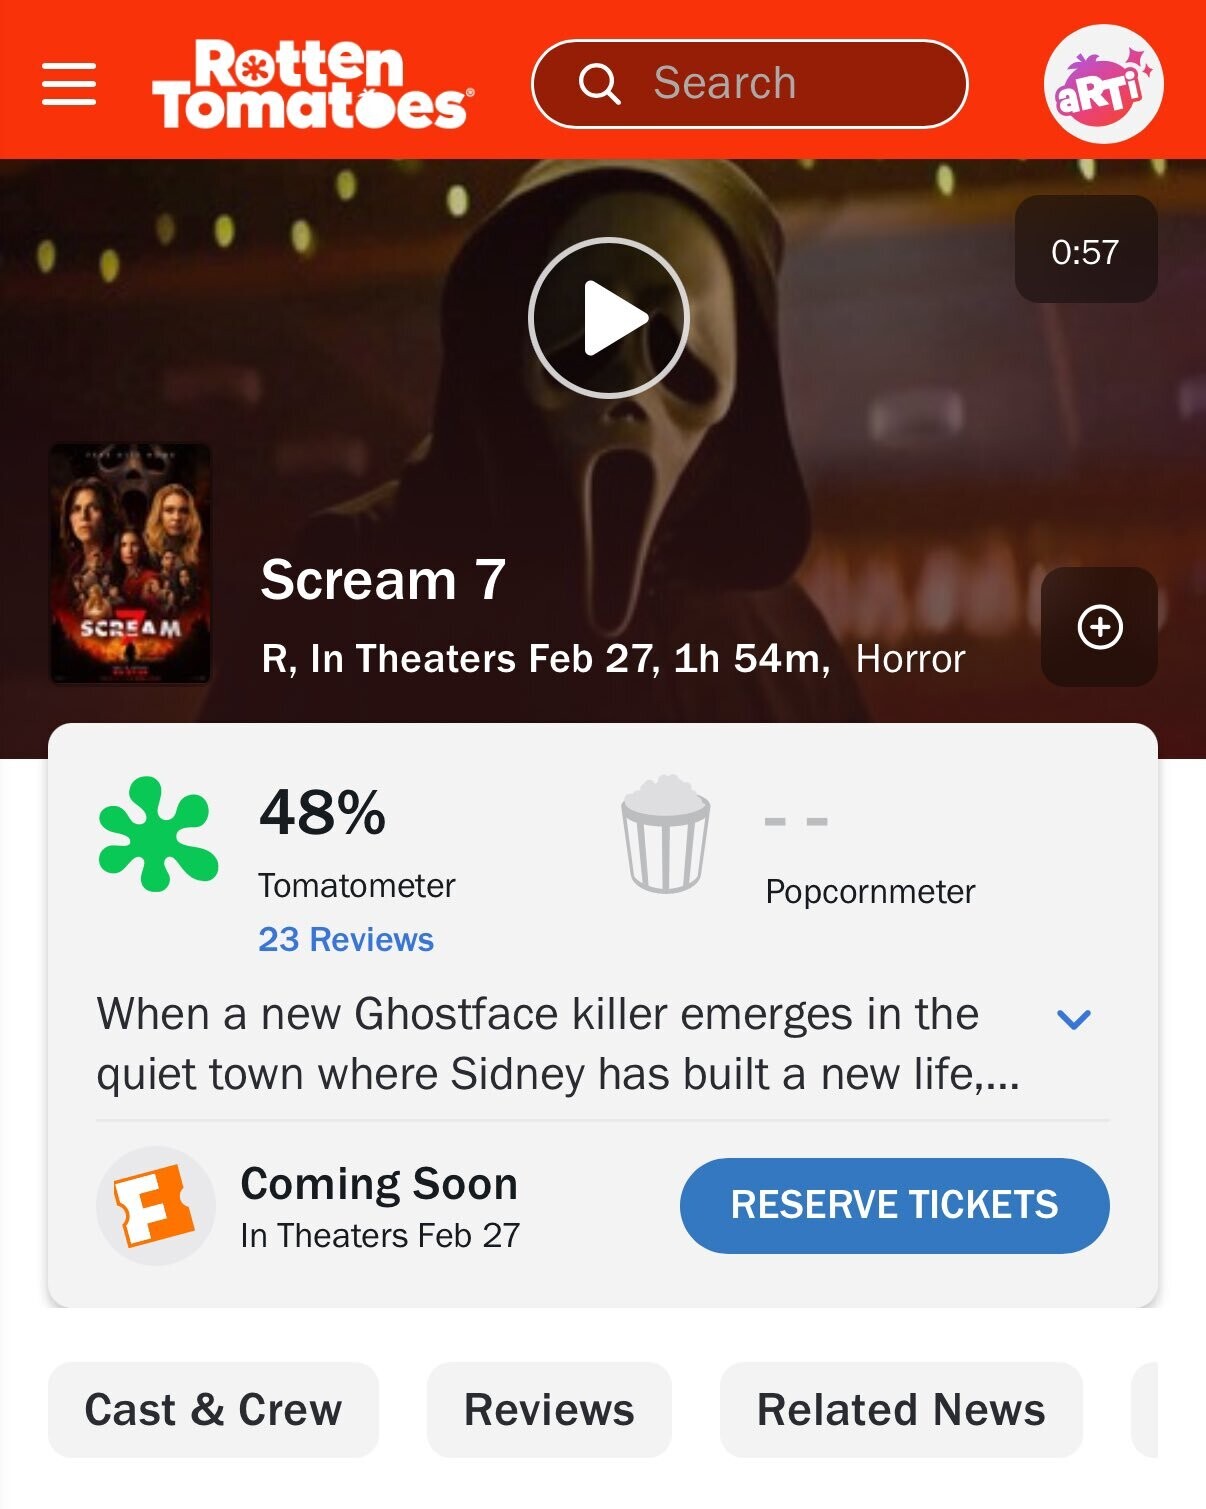Open the aRTi assistant avatar
This screenshot has height=1509, width=1206.
click(x=1103, y=84)
